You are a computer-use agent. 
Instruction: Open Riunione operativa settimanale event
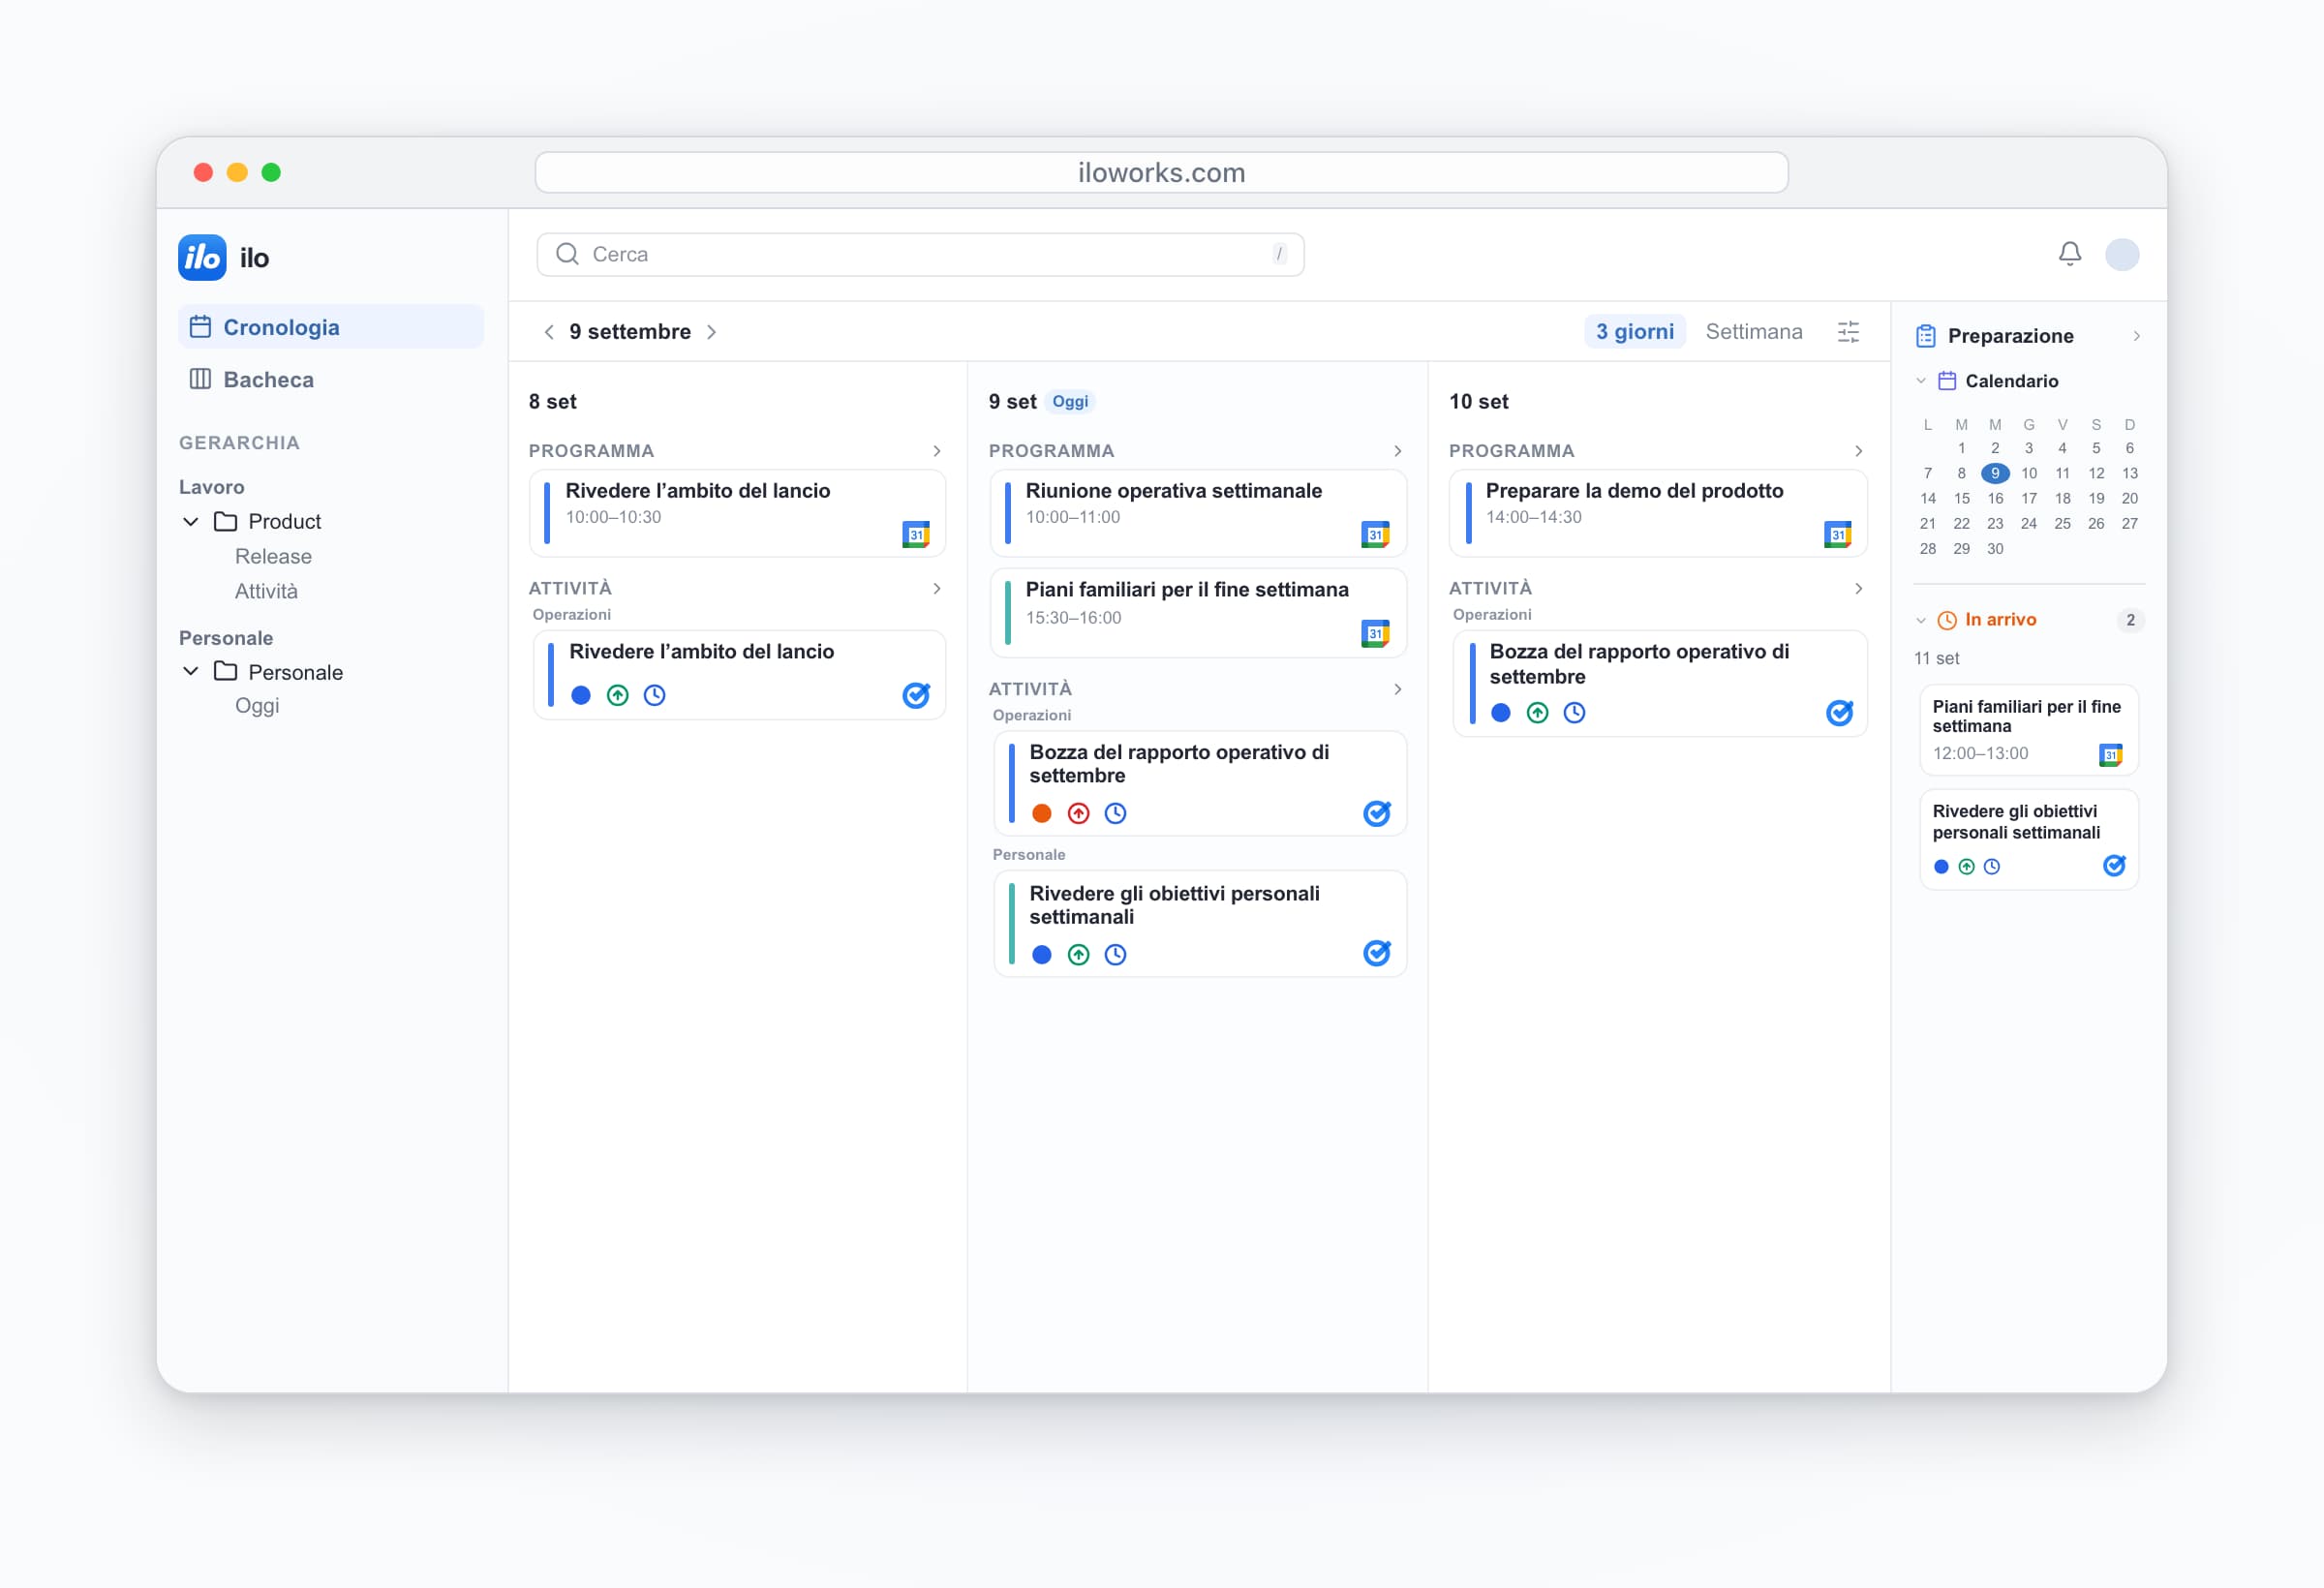click(1198, 513)
